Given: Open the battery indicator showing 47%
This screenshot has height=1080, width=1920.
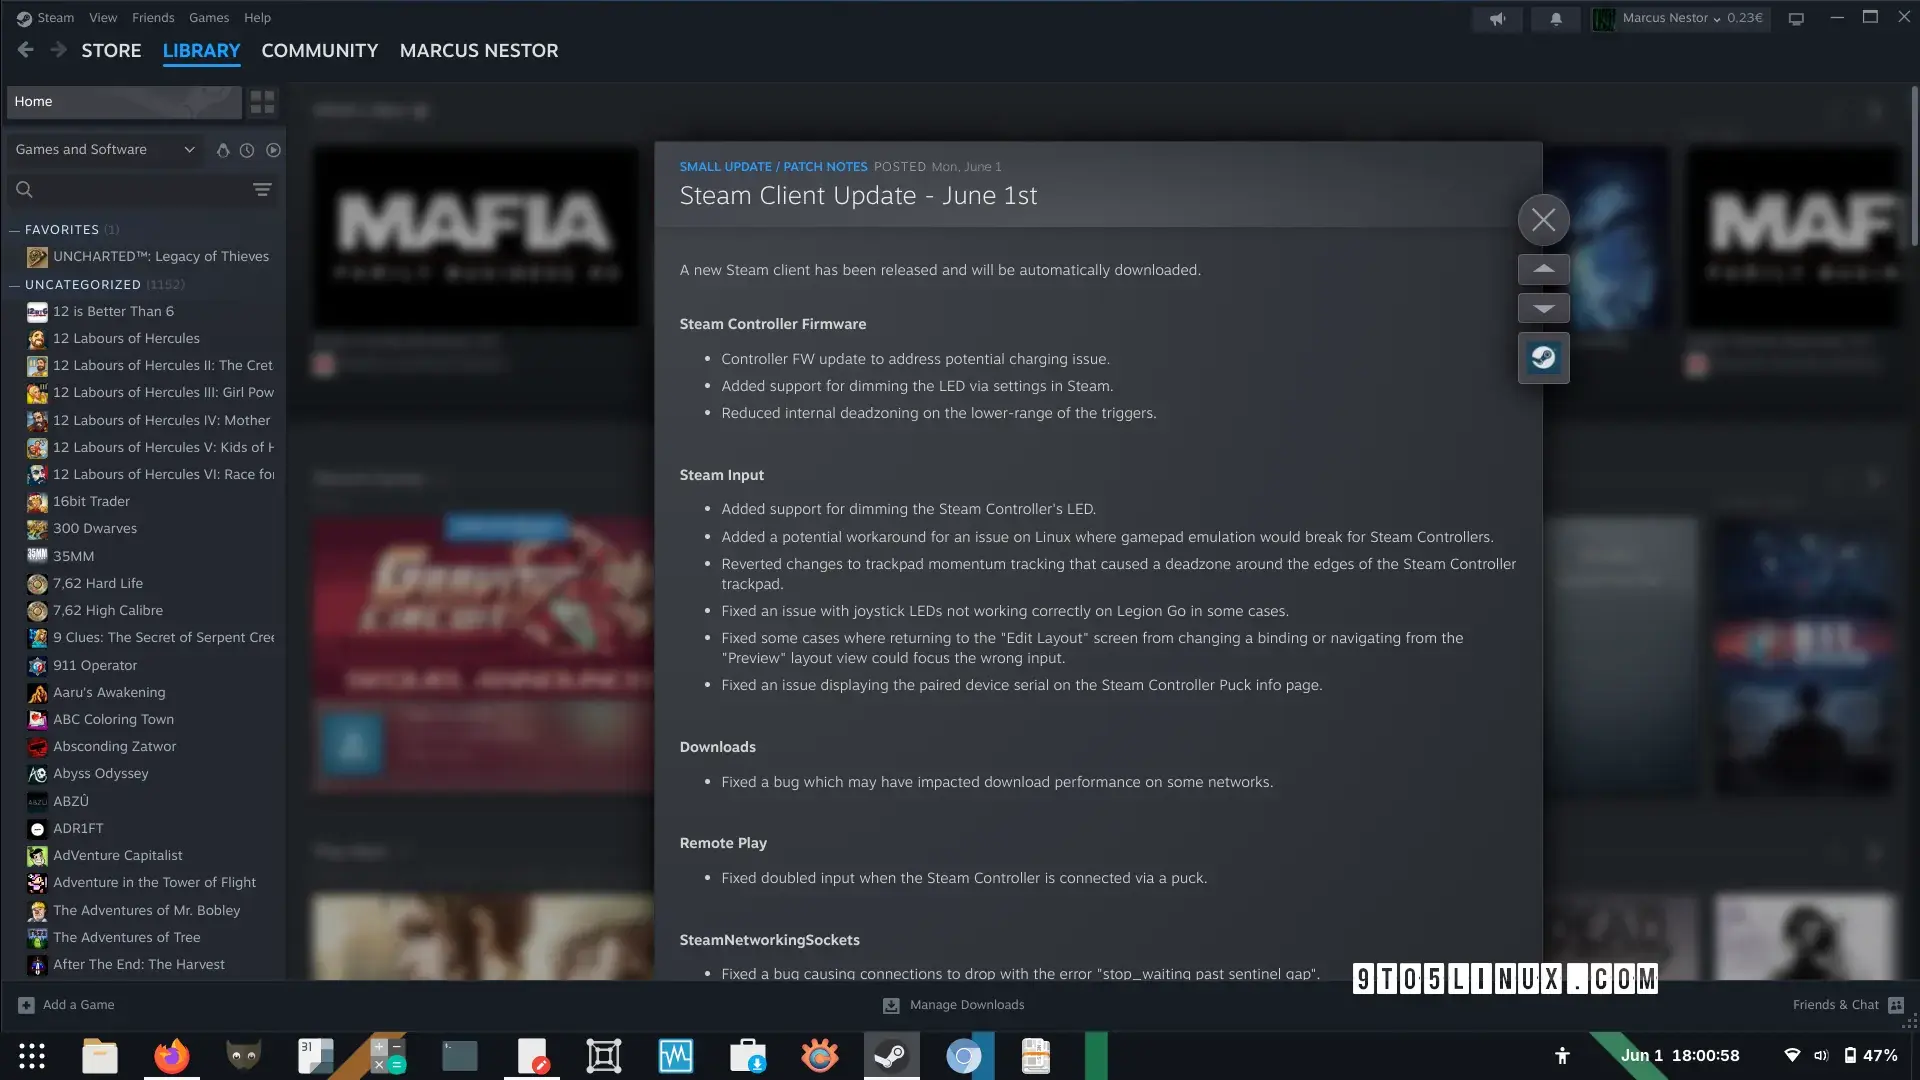Looking at the screenshot, I should pos(1871,1056).
